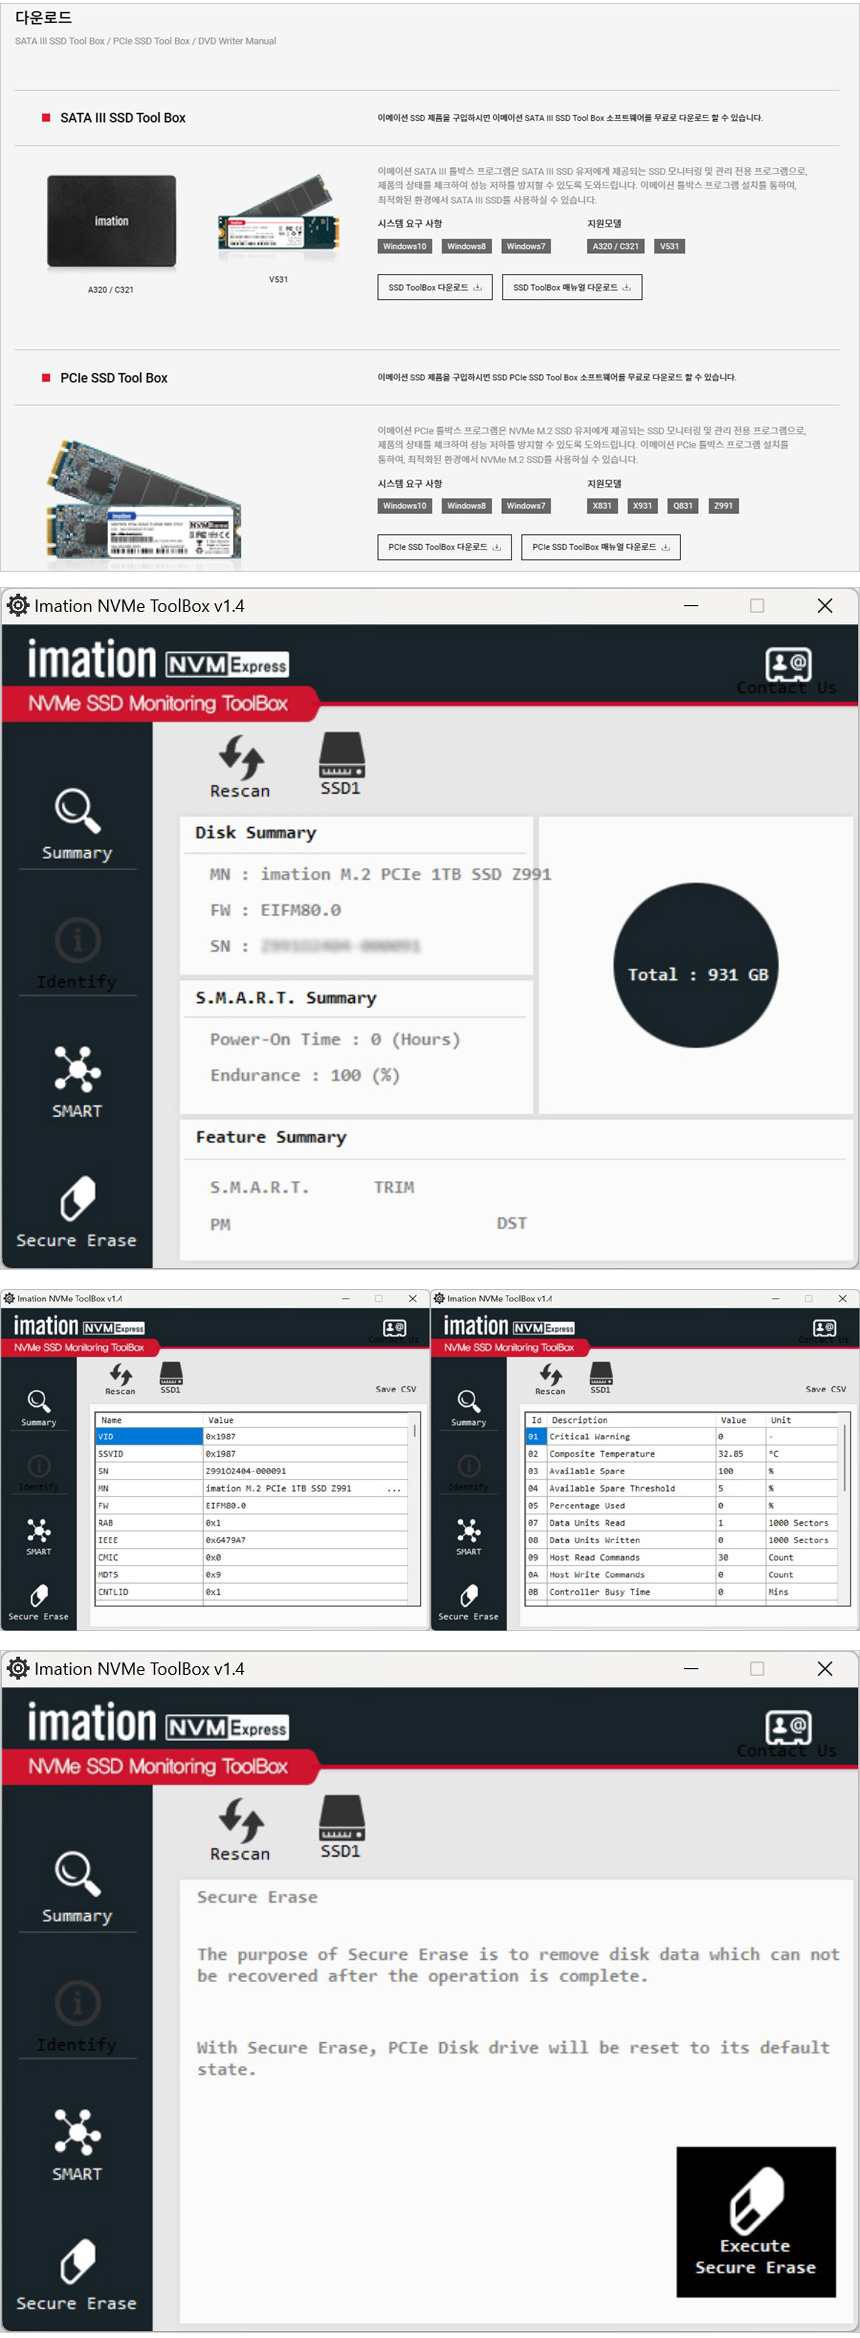860x2338 pixels.
Task: Select the 'Critical Warning' SMART row
Action: (683, 1437)
